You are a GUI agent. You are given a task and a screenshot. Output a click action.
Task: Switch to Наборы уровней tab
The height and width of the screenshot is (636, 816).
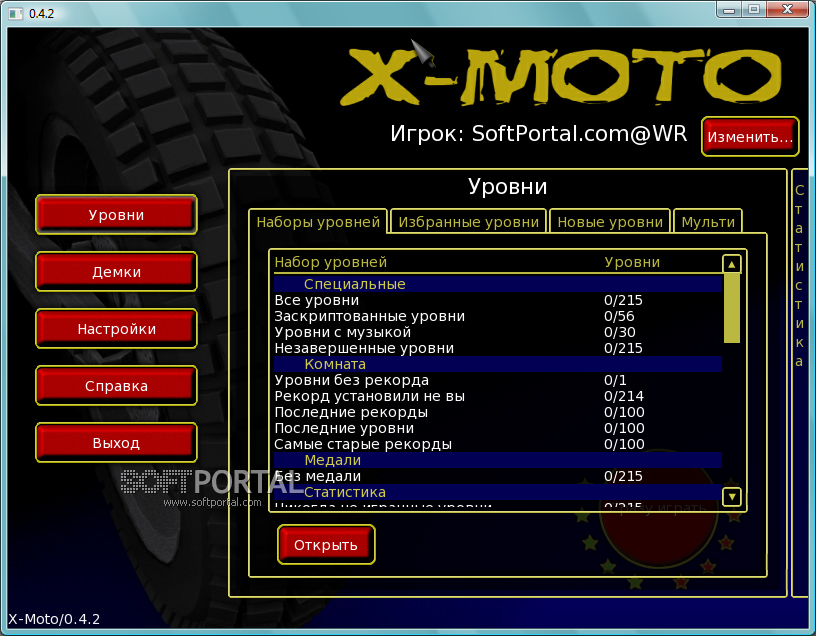click(x=318, y=222)
